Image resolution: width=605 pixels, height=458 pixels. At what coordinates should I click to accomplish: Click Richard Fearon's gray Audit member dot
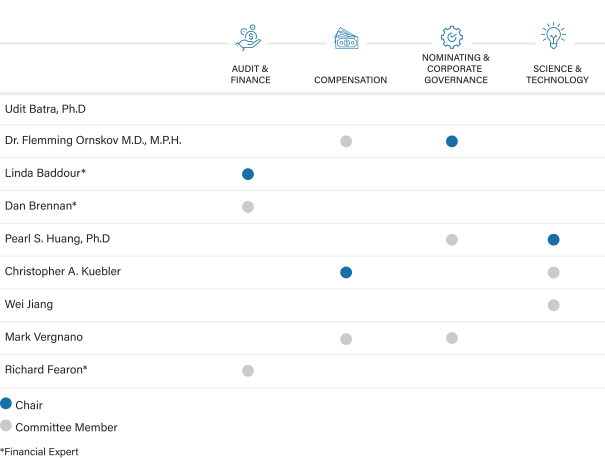pyautogui.click(x=248, y=371)
